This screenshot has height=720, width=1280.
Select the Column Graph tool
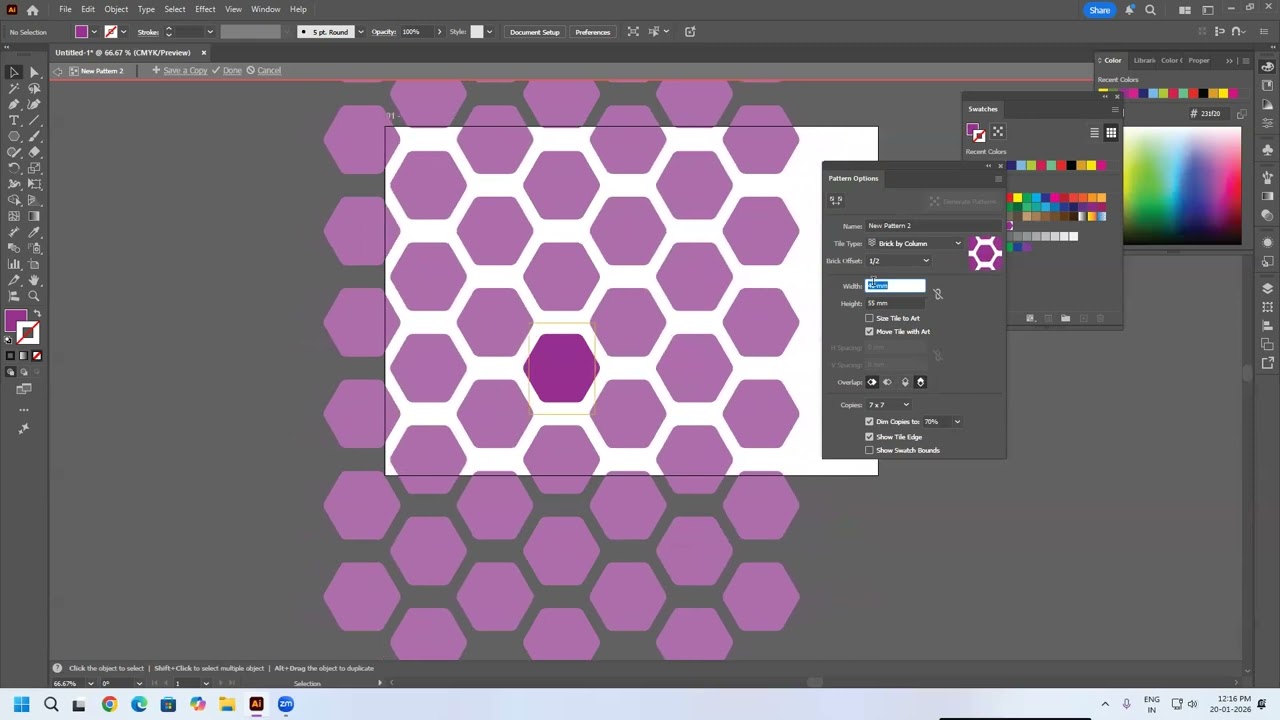[x=14, y=264]
